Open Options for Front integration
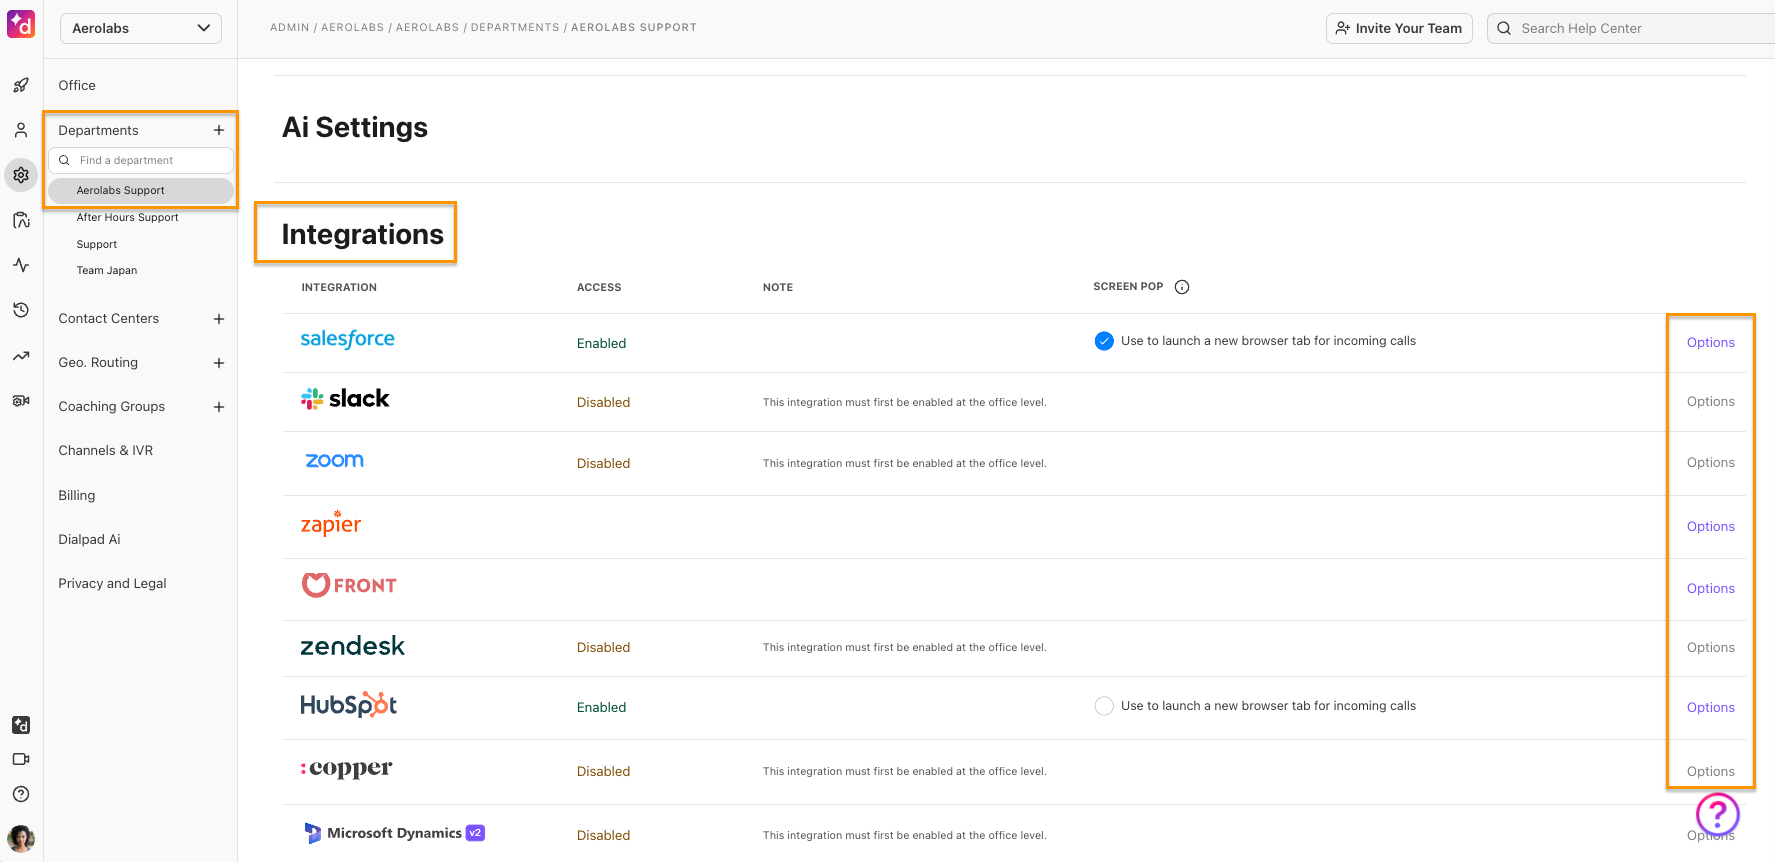The height and width of the screenshot is (862, 1775). 1710,588
